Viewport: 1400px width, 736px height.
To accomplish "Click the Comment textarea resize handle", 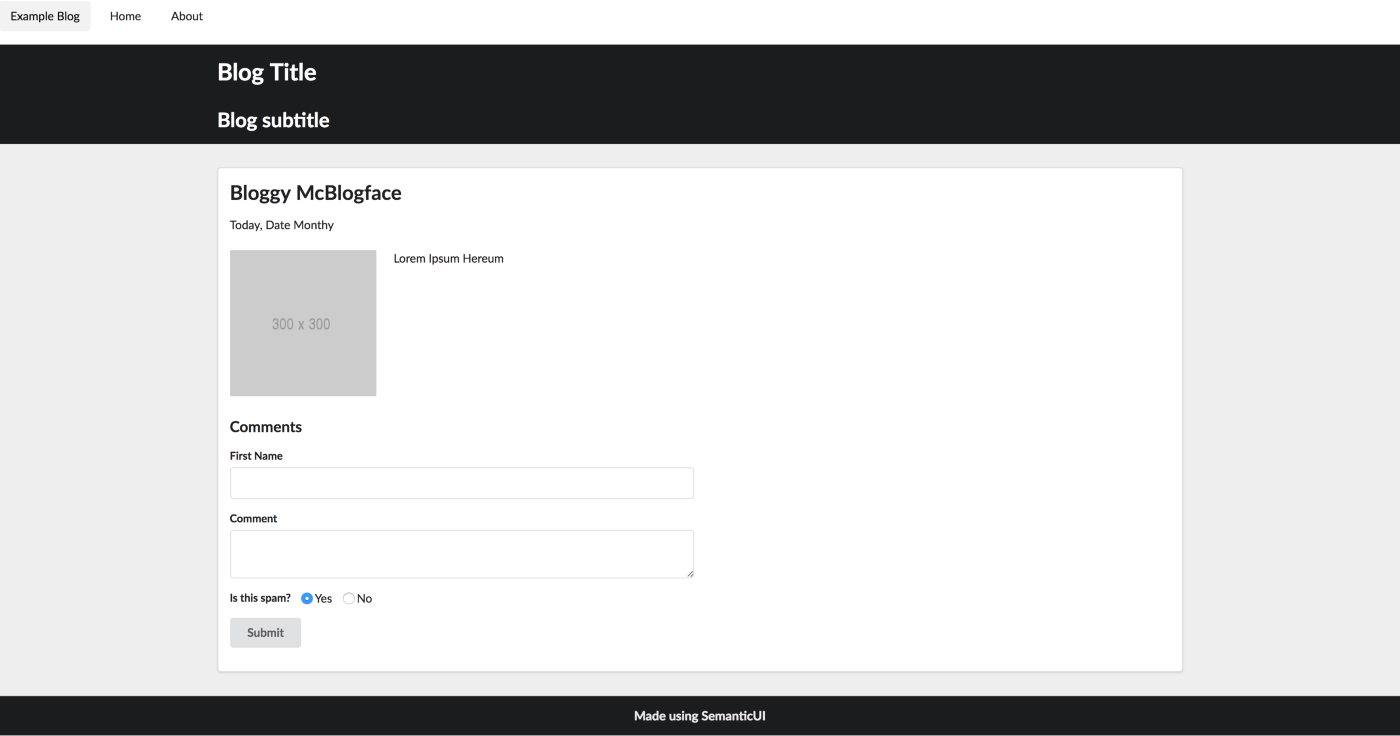I will click(x=689, y=573).
